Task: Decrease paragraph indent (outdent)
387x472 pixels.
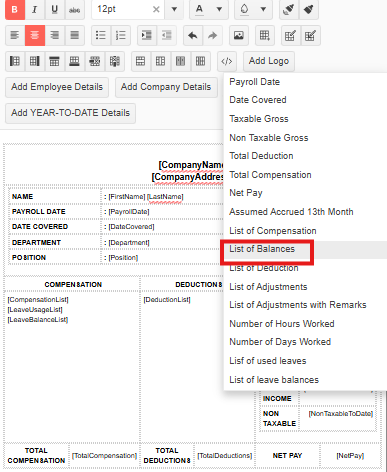Action: click(167, 35)
